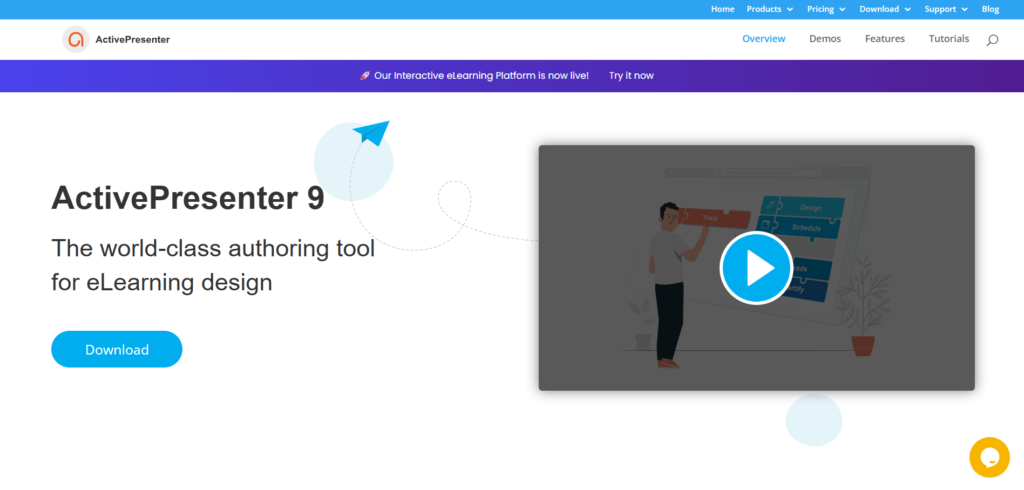Expand the Download dropdown in the top bar
This screenshot has height=490, width=1024.
[x=885, y=9]
